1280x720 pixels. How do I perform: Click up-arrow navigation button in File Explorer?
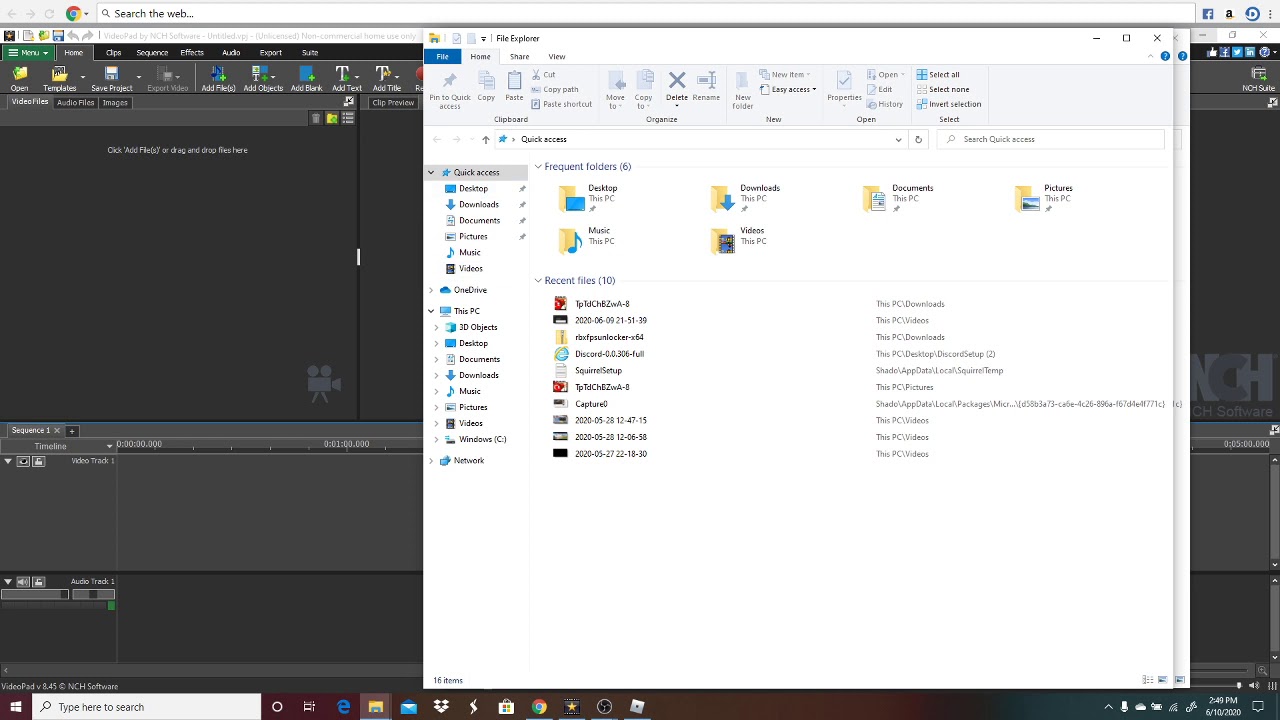[x=485, y=139]
